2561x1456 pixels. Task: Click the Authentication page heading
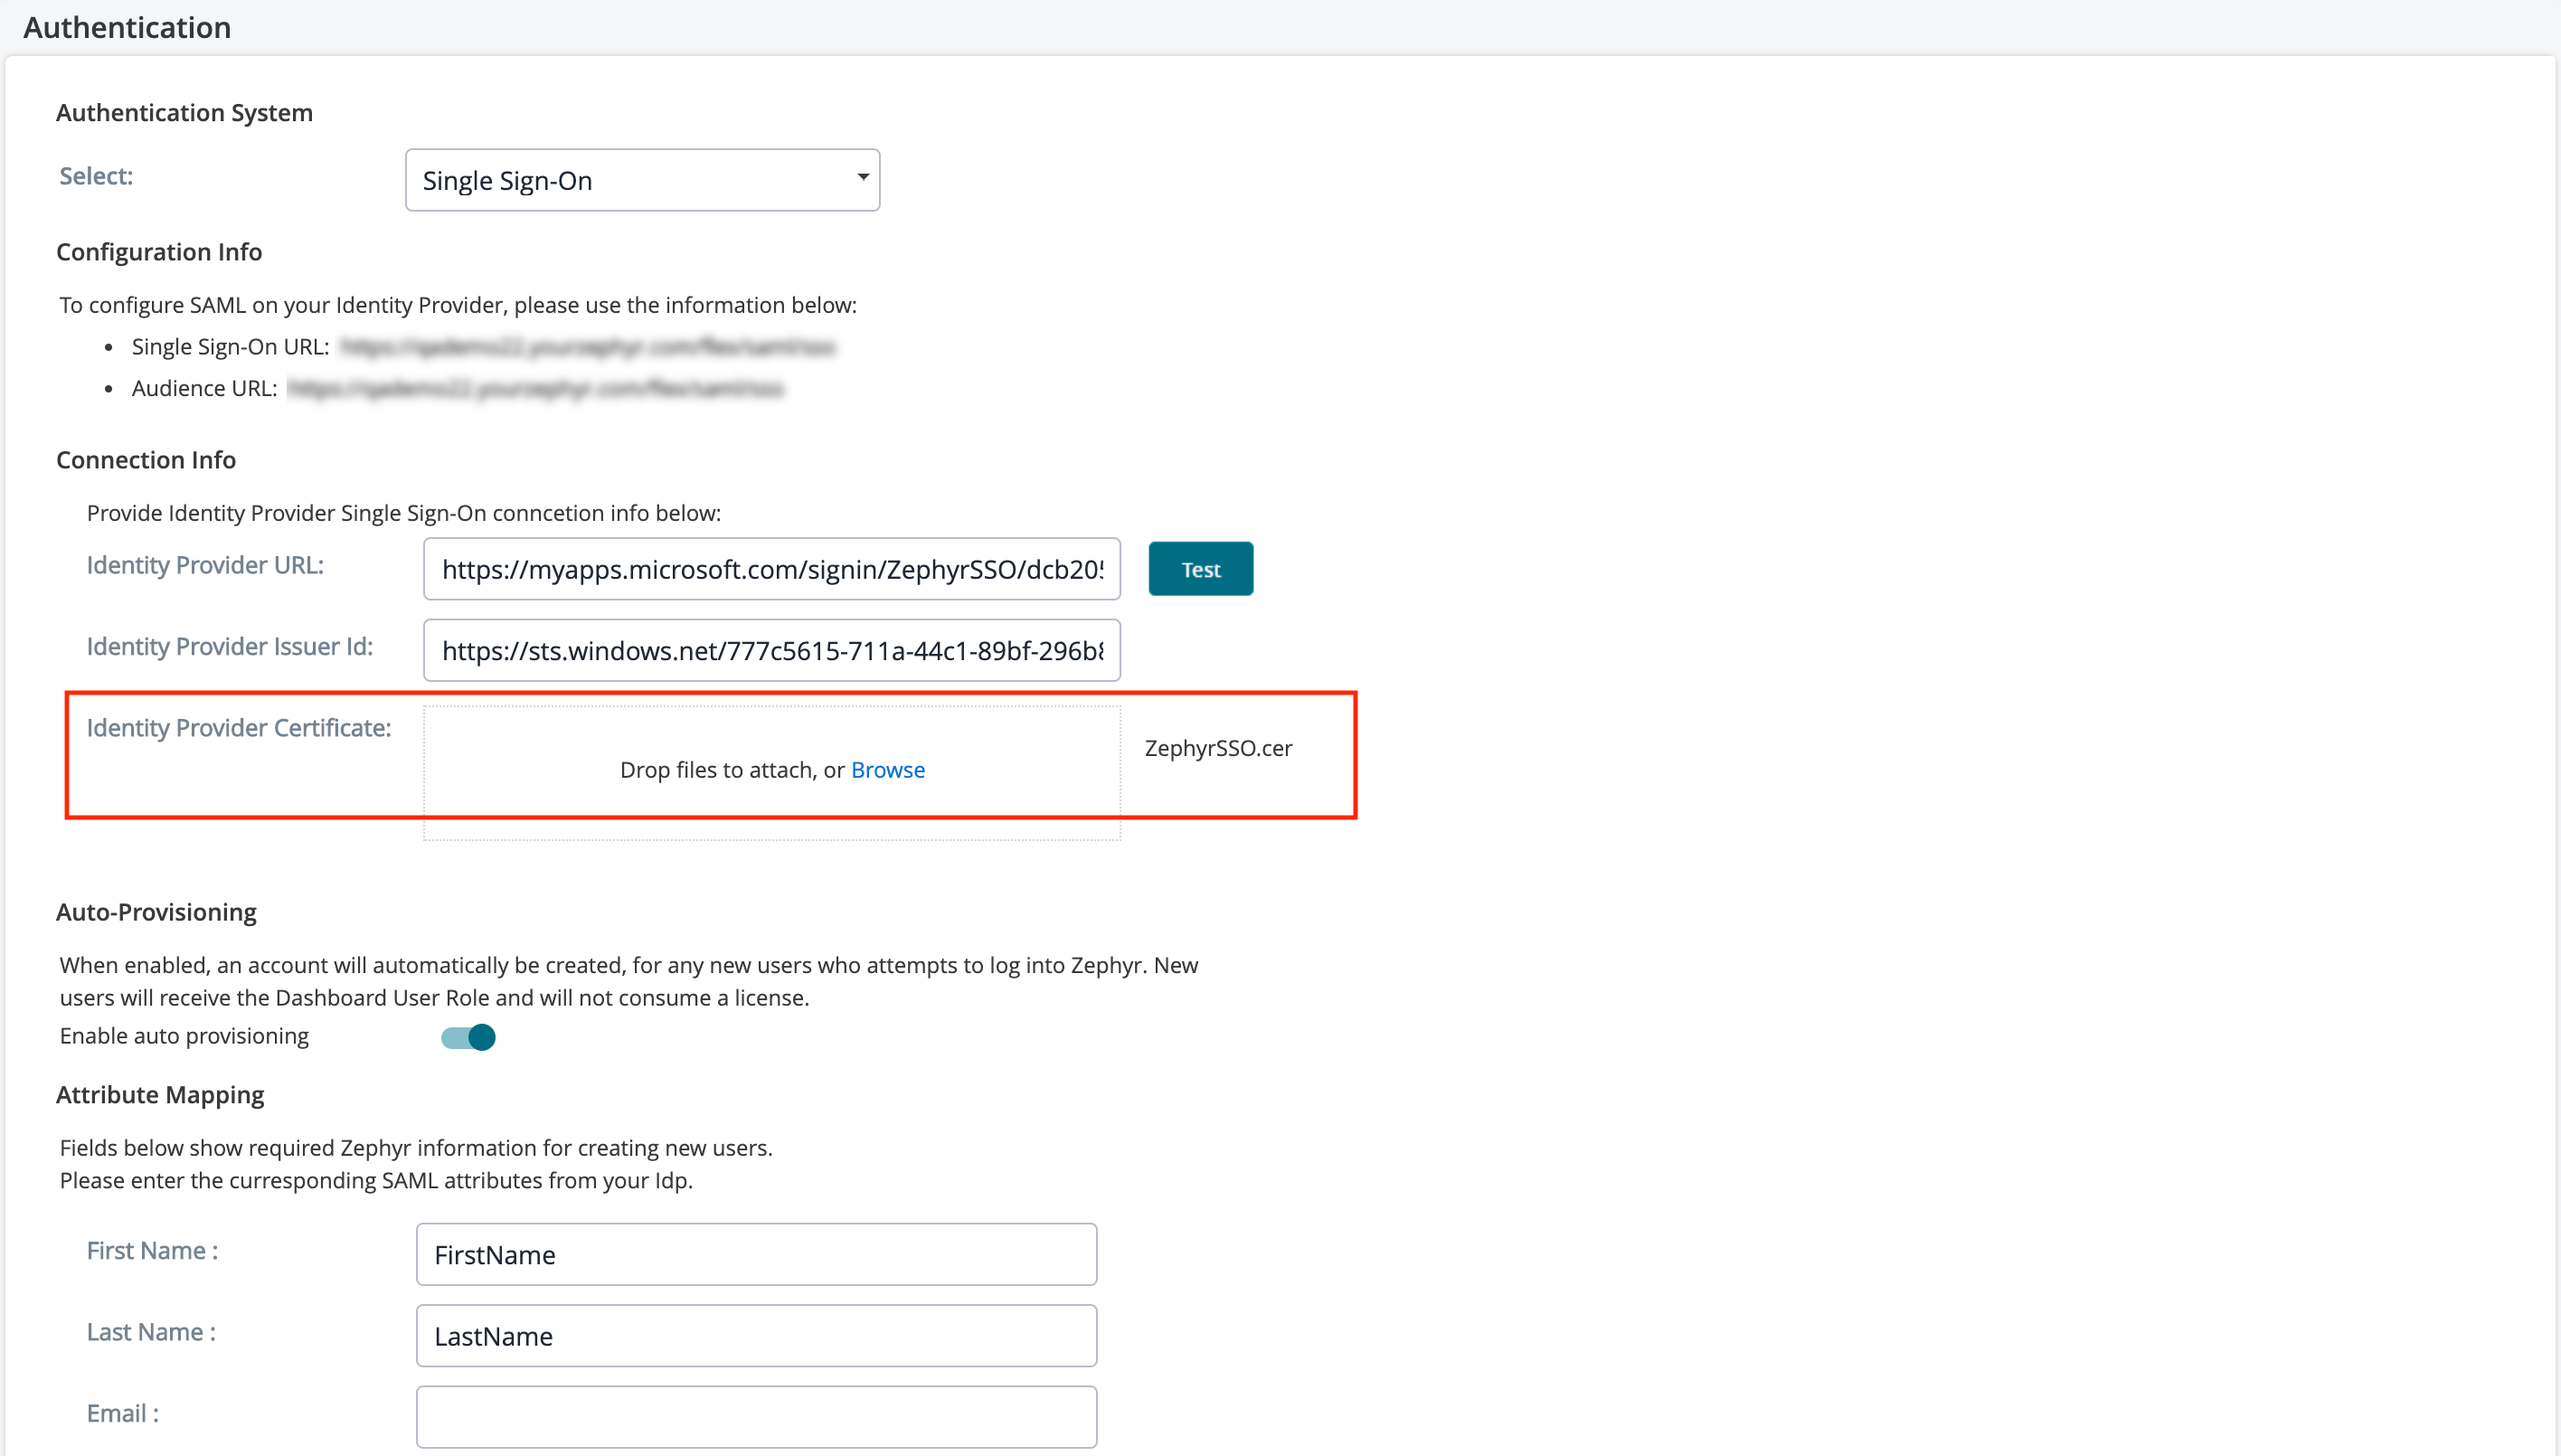click(127, 28)
